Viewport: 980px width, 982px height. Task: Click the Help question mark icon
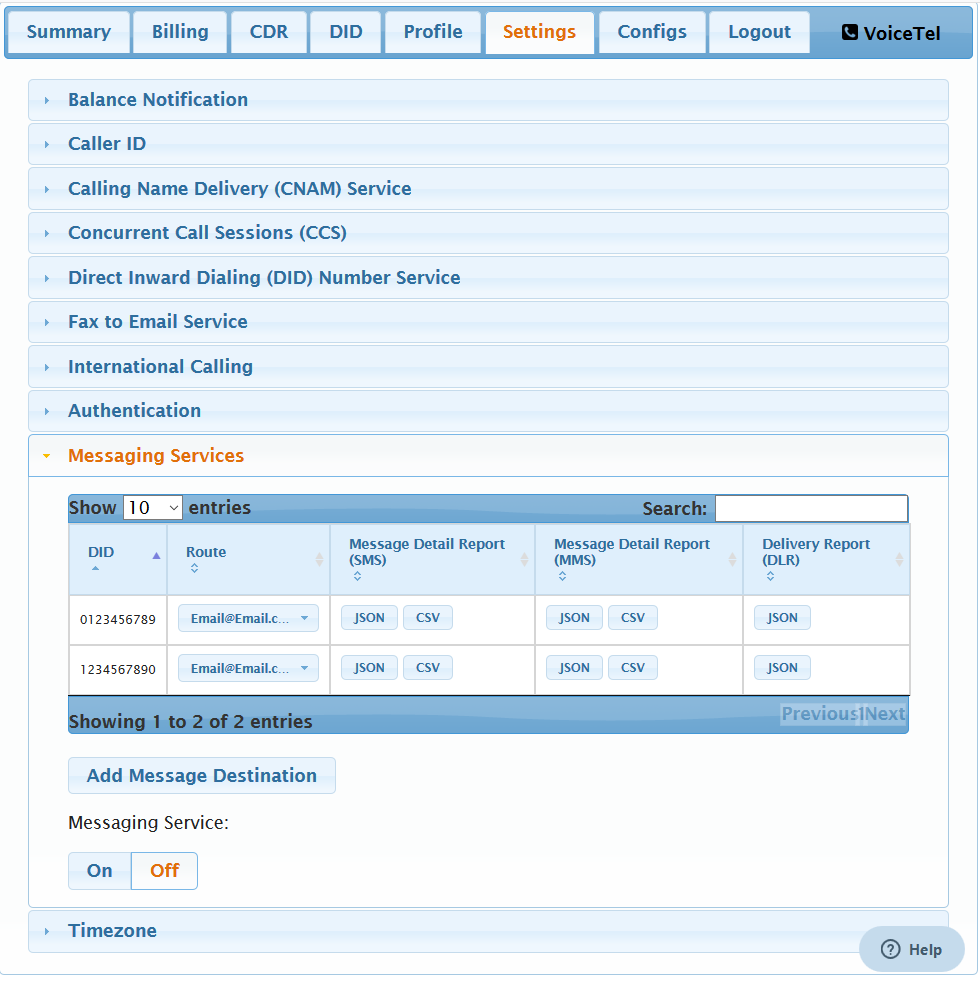tap(890, 950)
